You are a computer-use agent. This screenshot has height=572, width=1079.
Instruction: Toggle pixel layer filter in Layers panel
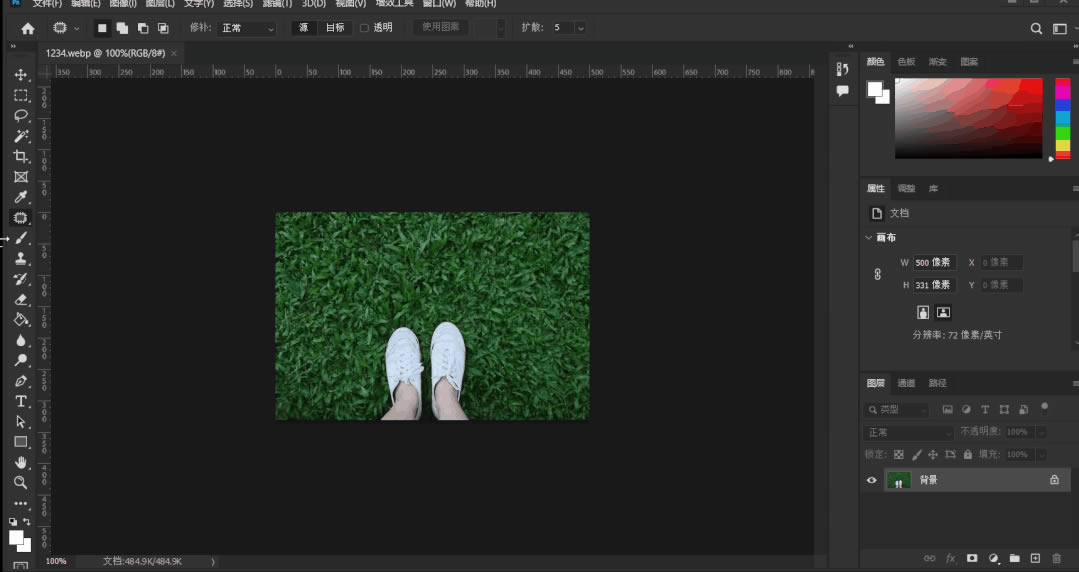point(948,410)
